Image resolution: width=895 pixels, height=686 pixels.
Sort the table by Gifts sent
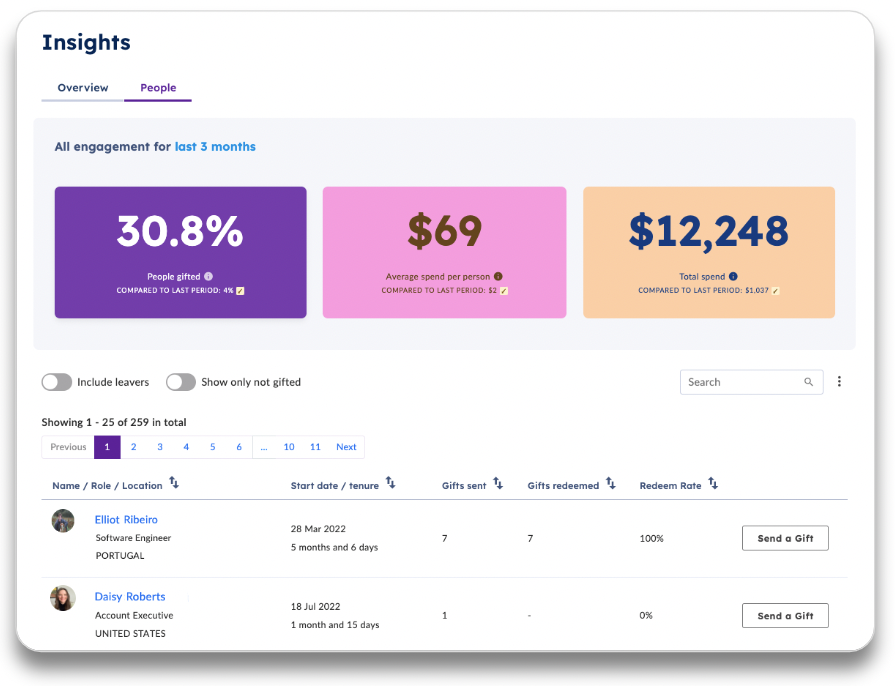click(x=498, y=483)
